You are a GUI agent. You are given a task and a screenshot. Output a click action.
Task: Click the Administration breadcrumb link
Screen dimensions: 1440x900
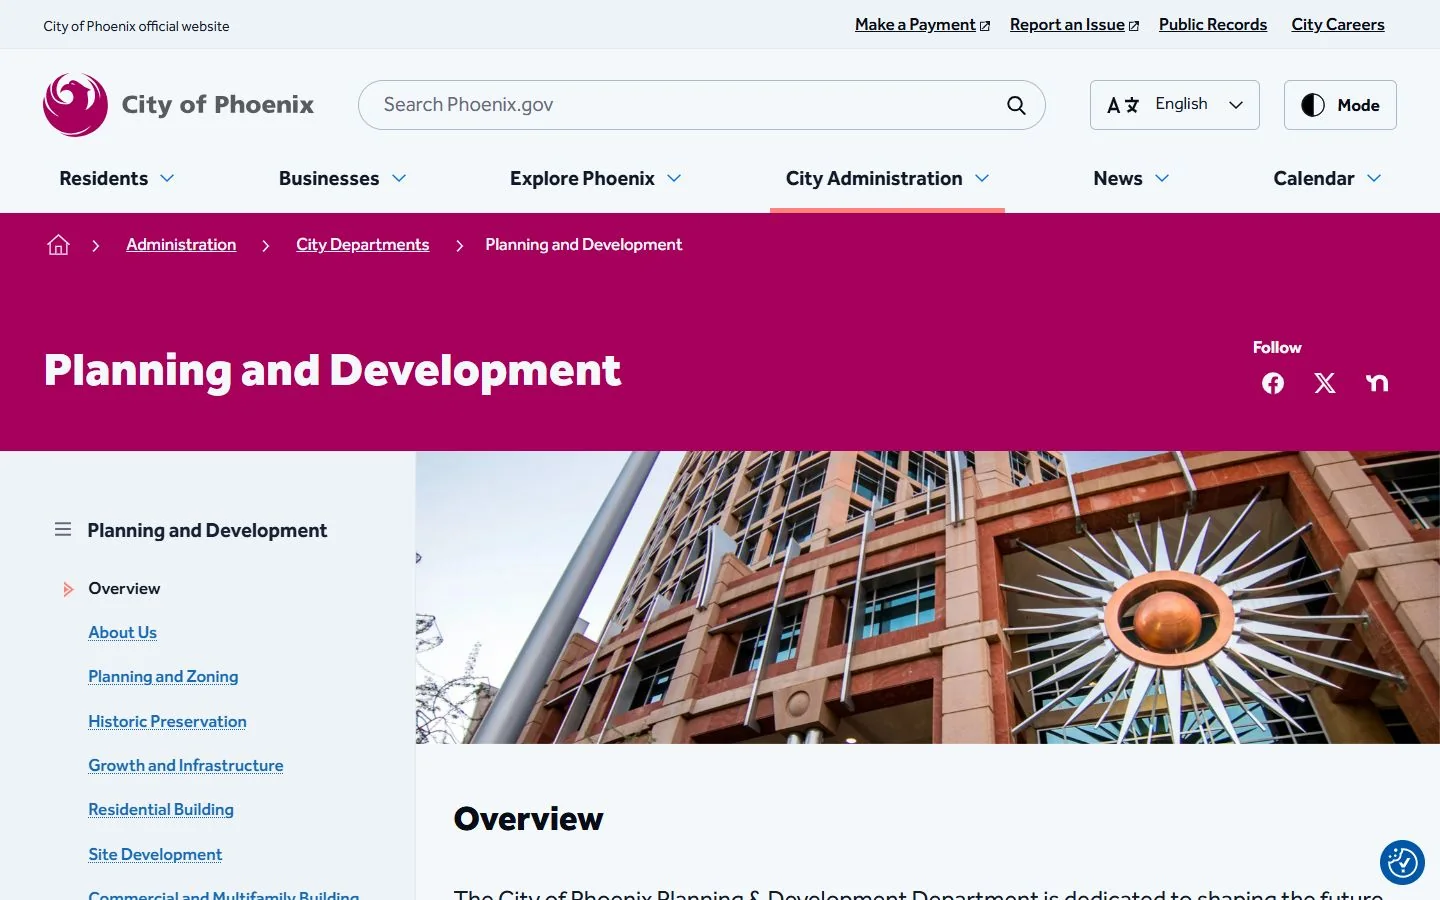pos(181,245)
